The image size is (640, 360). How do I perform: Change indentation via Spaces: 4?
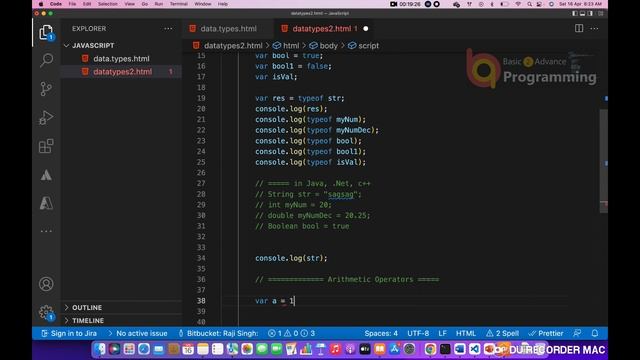coord(381,333)
